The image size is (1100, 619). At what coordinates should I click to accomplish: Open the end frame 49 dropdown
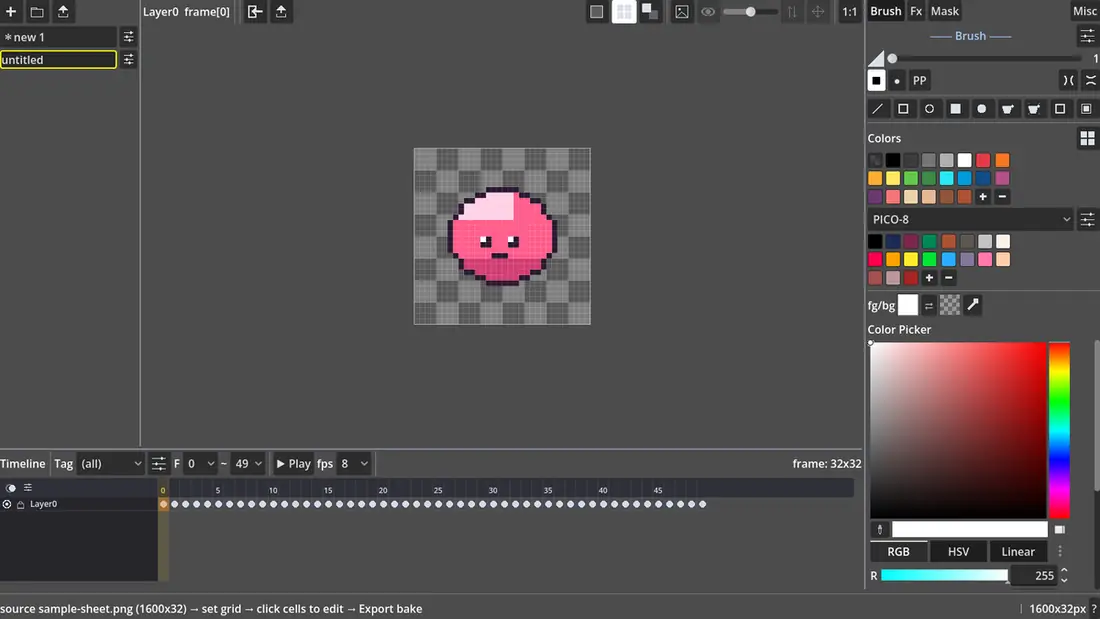coord(248,464)
